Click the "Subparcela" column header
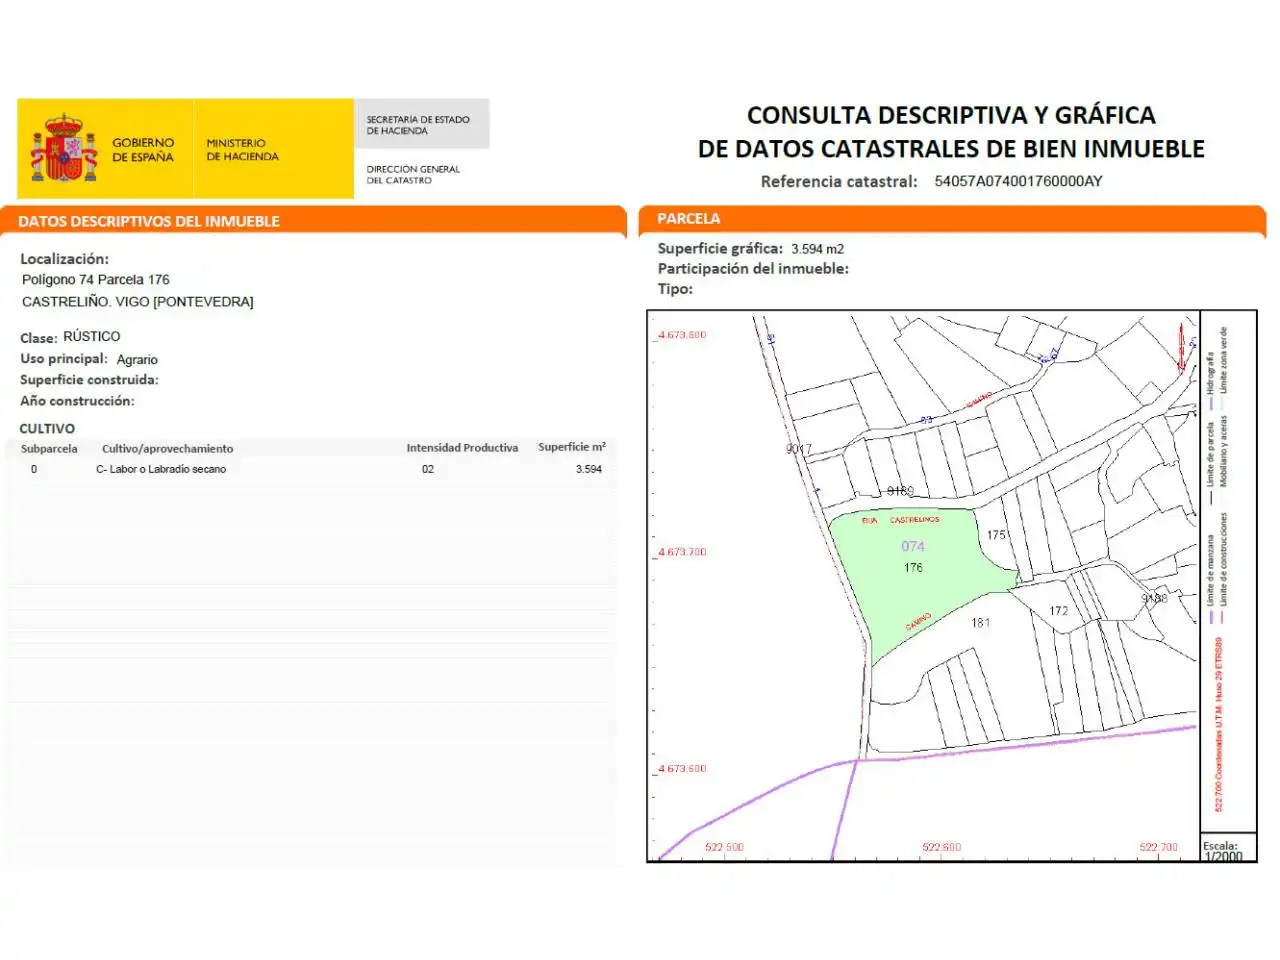Screen dimensions: 1280x960 49,449
